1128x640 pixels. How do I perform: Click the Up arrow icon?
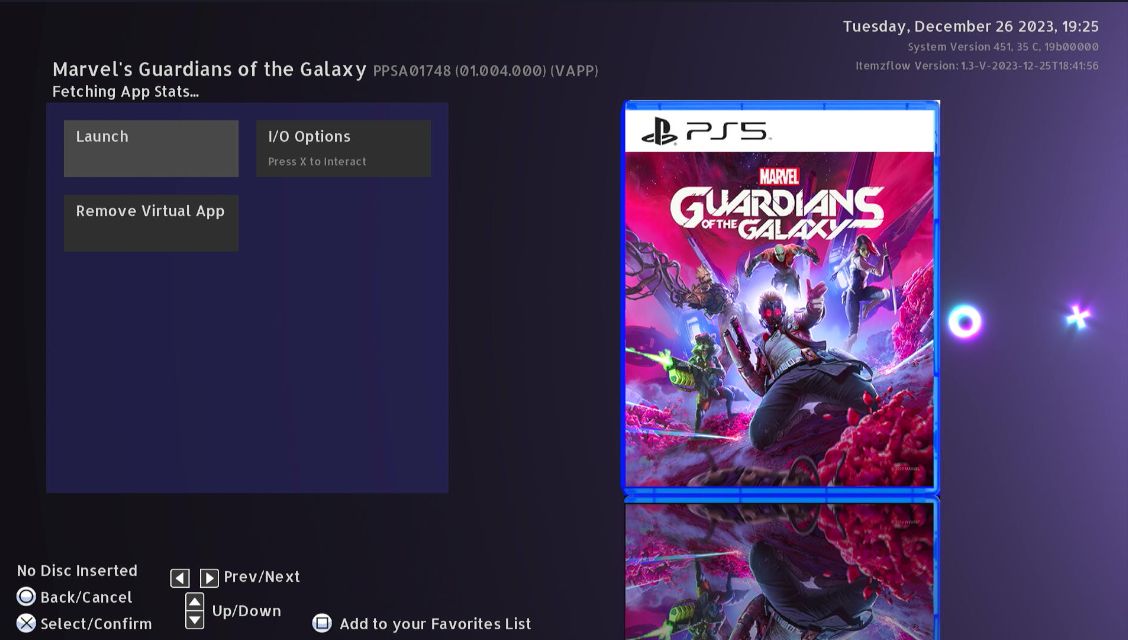[194, 602]
